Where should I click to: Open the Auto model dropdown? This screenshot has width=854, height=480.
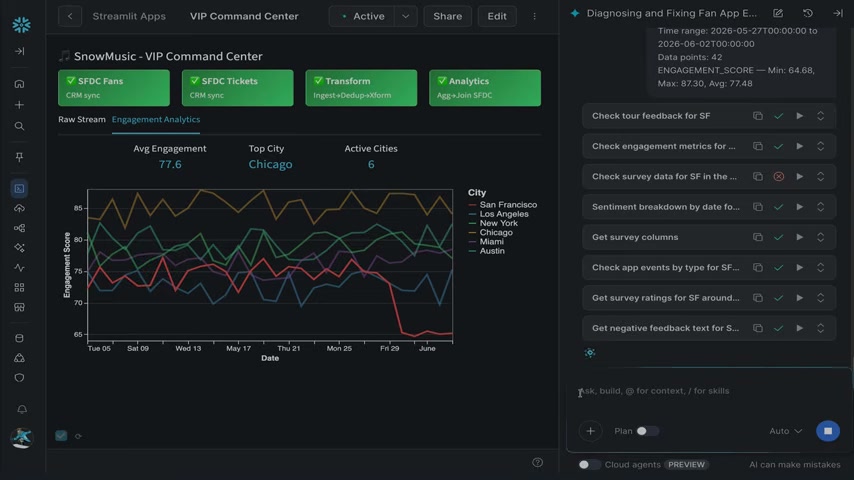coord(785,431)
